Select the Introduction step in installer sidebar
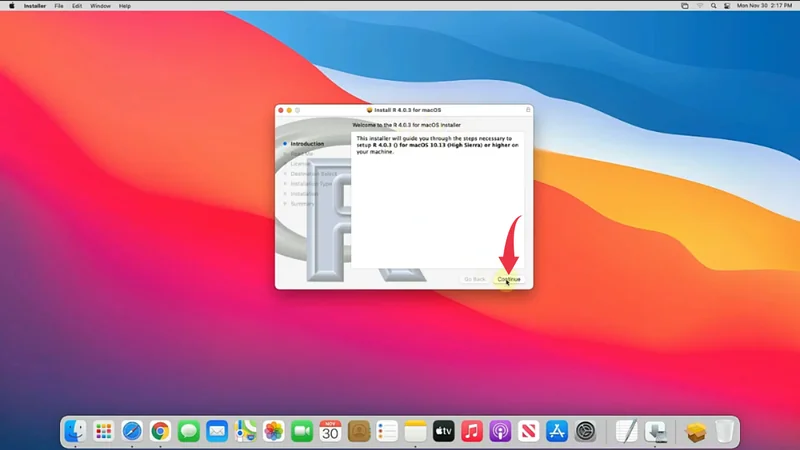The height and width of the screenshot is (450, 800). pyautogui.click(x=307, y=144)
